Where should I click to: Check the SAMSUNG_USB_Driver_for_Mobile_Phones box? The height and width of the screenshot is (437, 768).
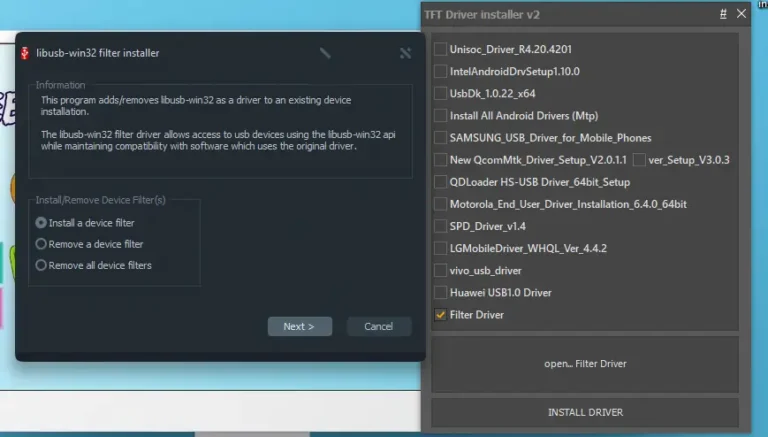pyautogui.click(x=441, y=138)
